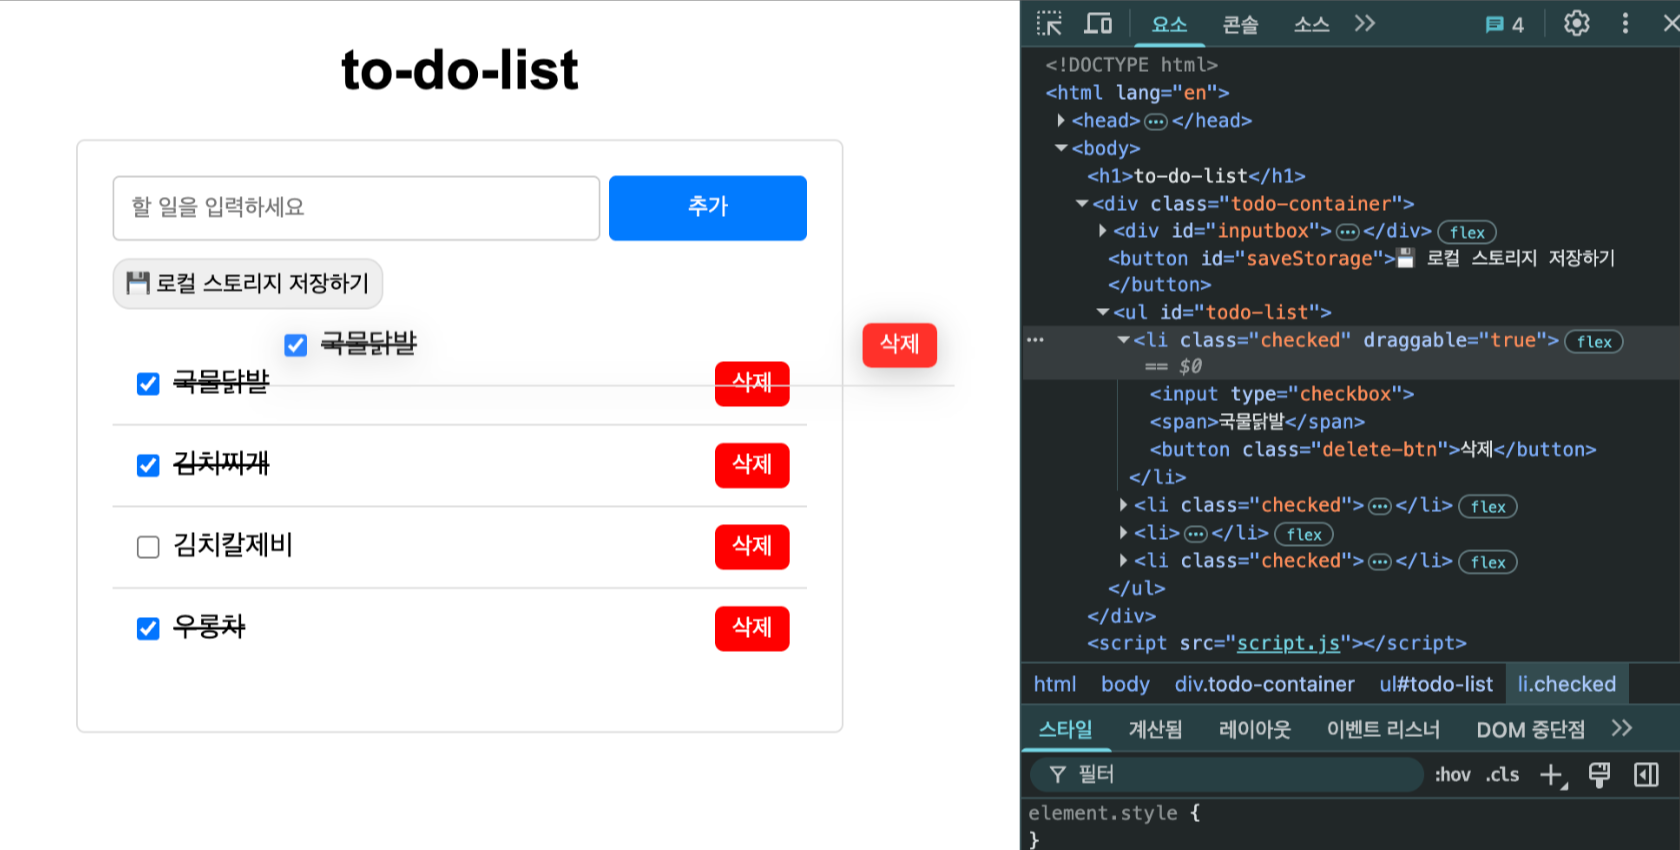The image size is (1680, 850).
Task: Click the flex badge on draggable li
Action: click(1594, 342)
